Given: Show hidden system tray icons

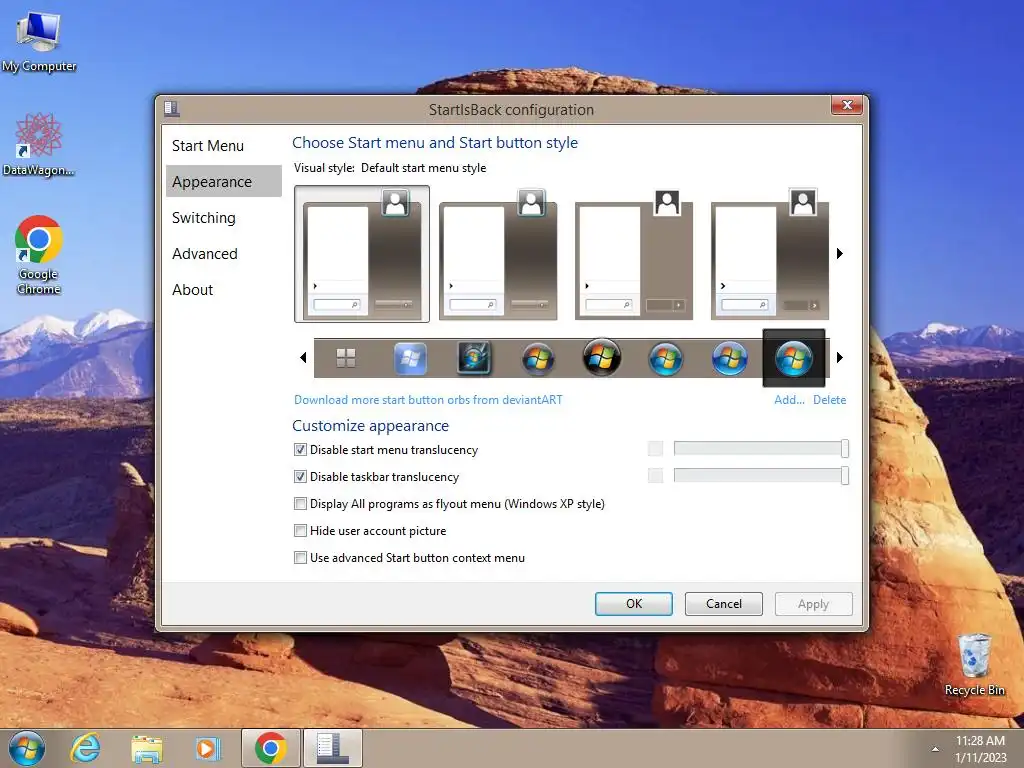Looking at the screenshot, I should tap(935, 749).
